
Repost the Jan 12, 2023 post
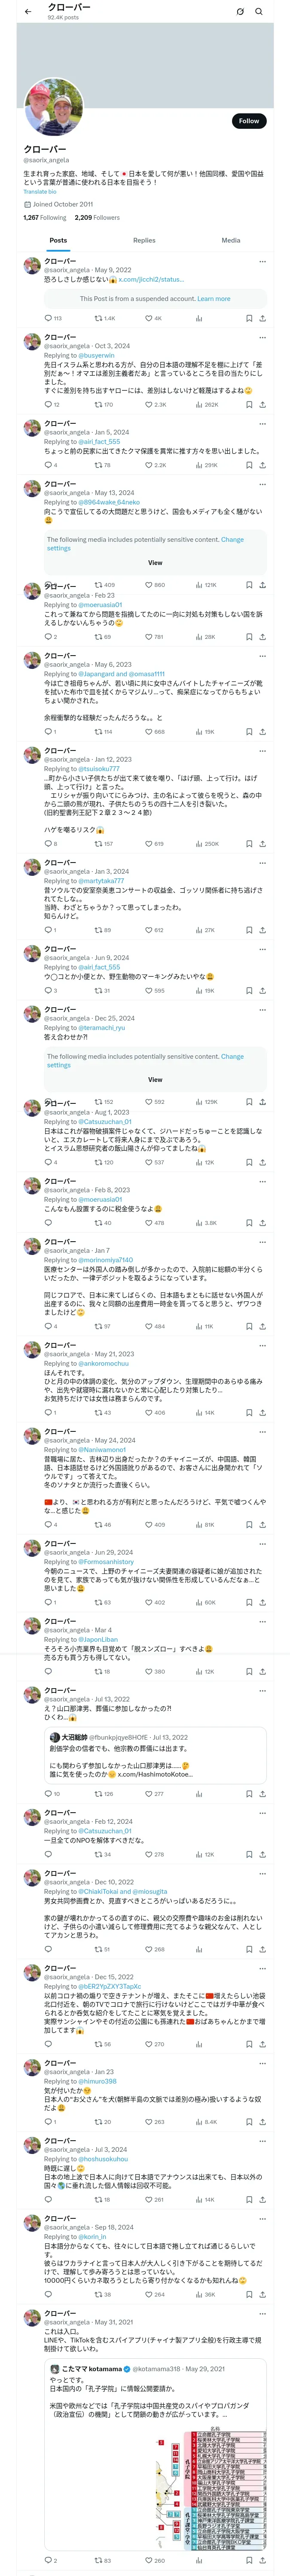[x=98, y=843]
